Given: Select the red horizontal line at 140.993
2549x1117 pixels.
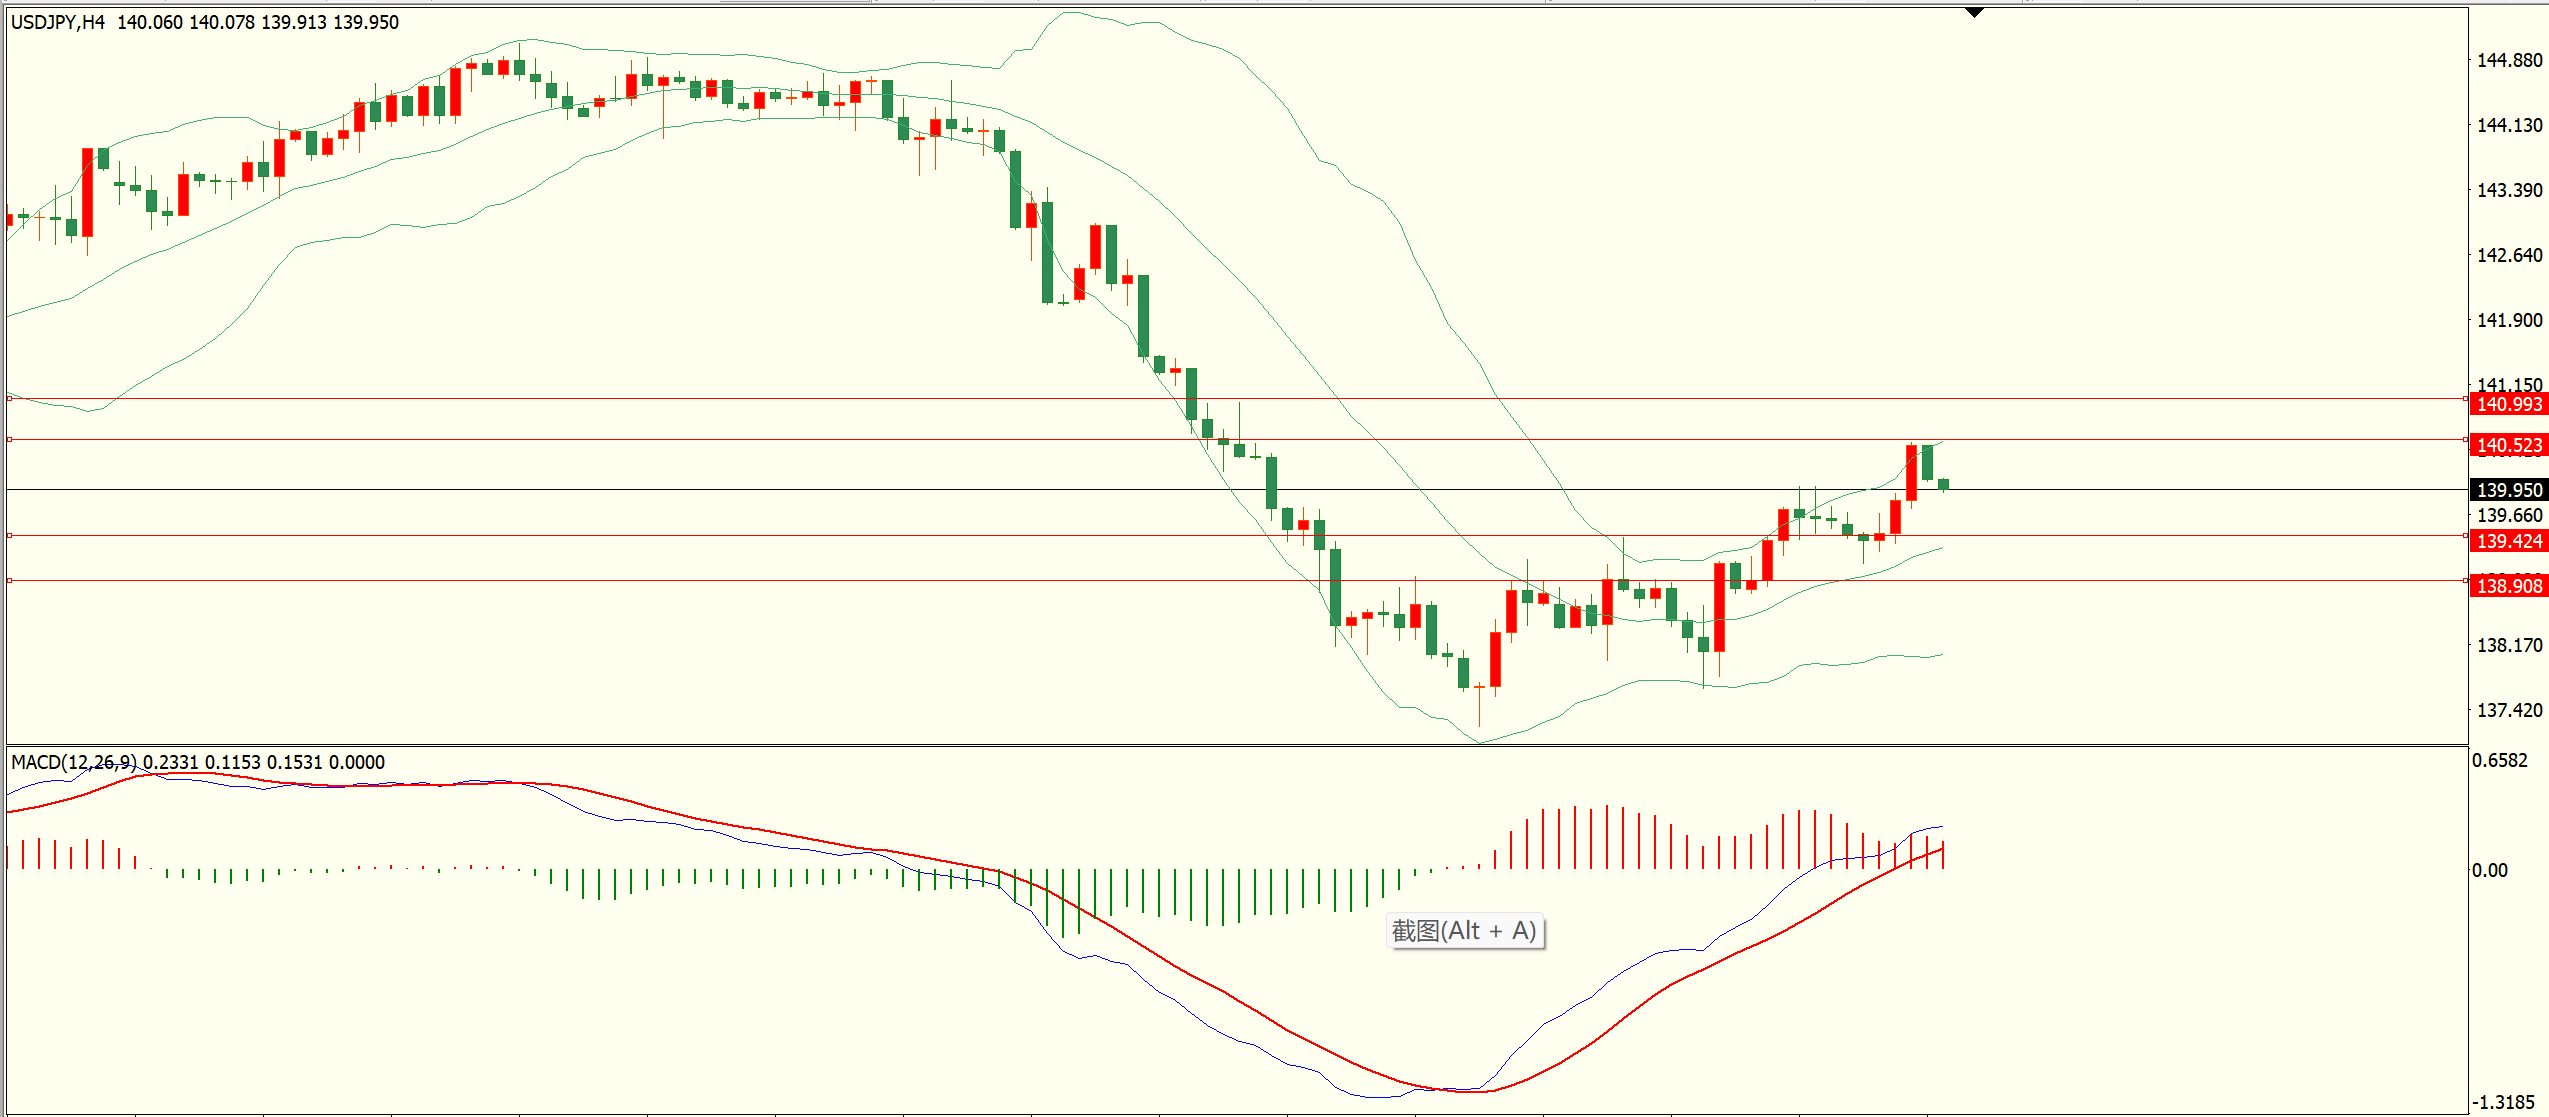Looking at the screenshot, I should point(1237,398).
